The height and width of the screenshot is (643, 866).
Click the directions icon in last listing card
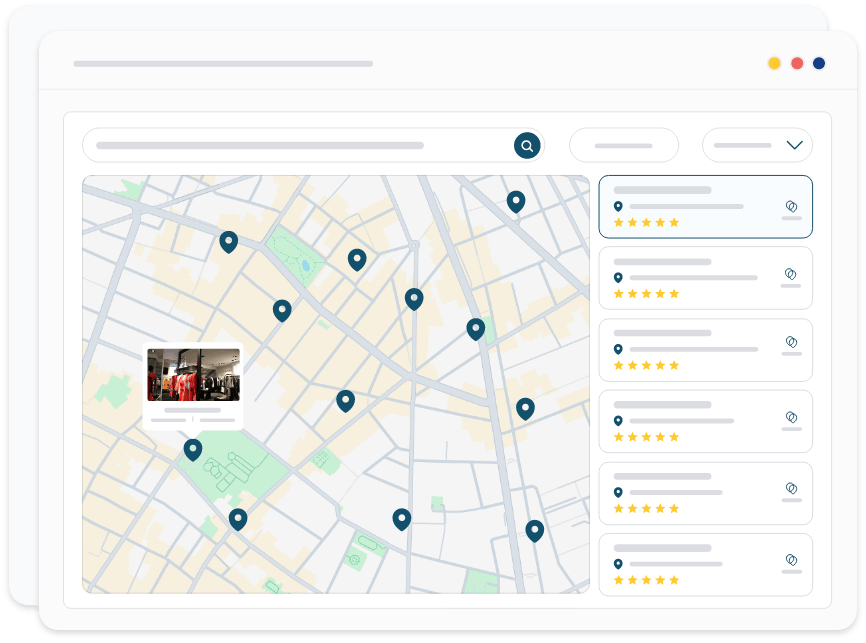pos(791,560)
